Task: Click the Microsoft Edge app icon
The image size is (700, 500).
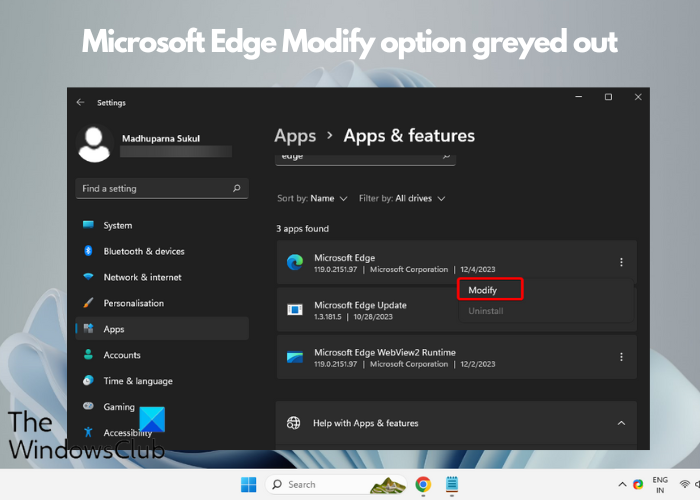Action: [x=295, y=262]
